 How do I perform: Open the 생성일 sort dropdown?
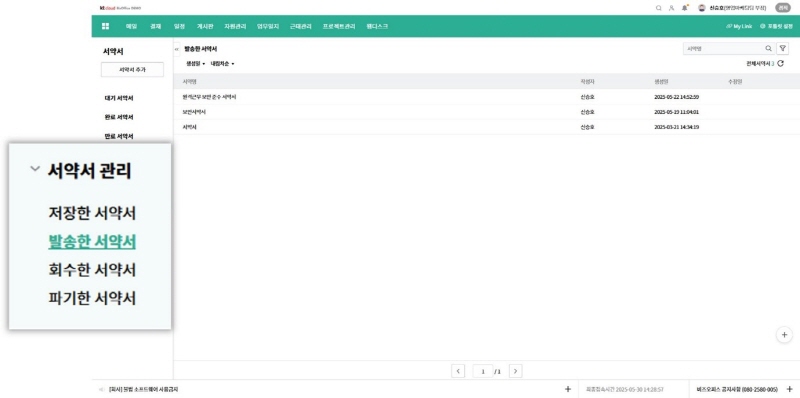click(195, 64)
